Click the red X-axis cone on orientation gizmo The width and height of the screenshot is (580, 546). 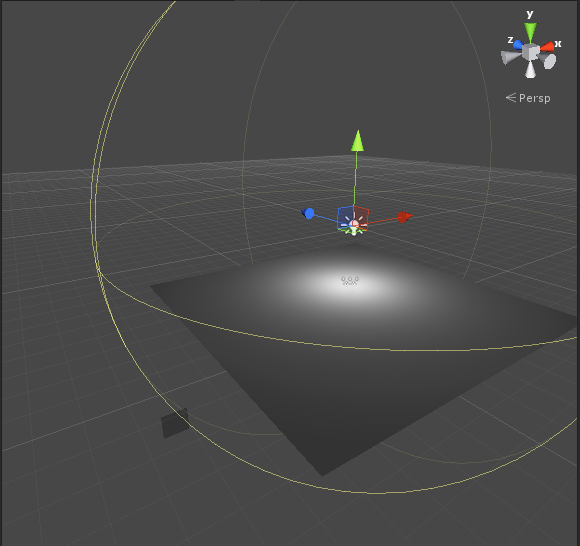pos(547,47)
